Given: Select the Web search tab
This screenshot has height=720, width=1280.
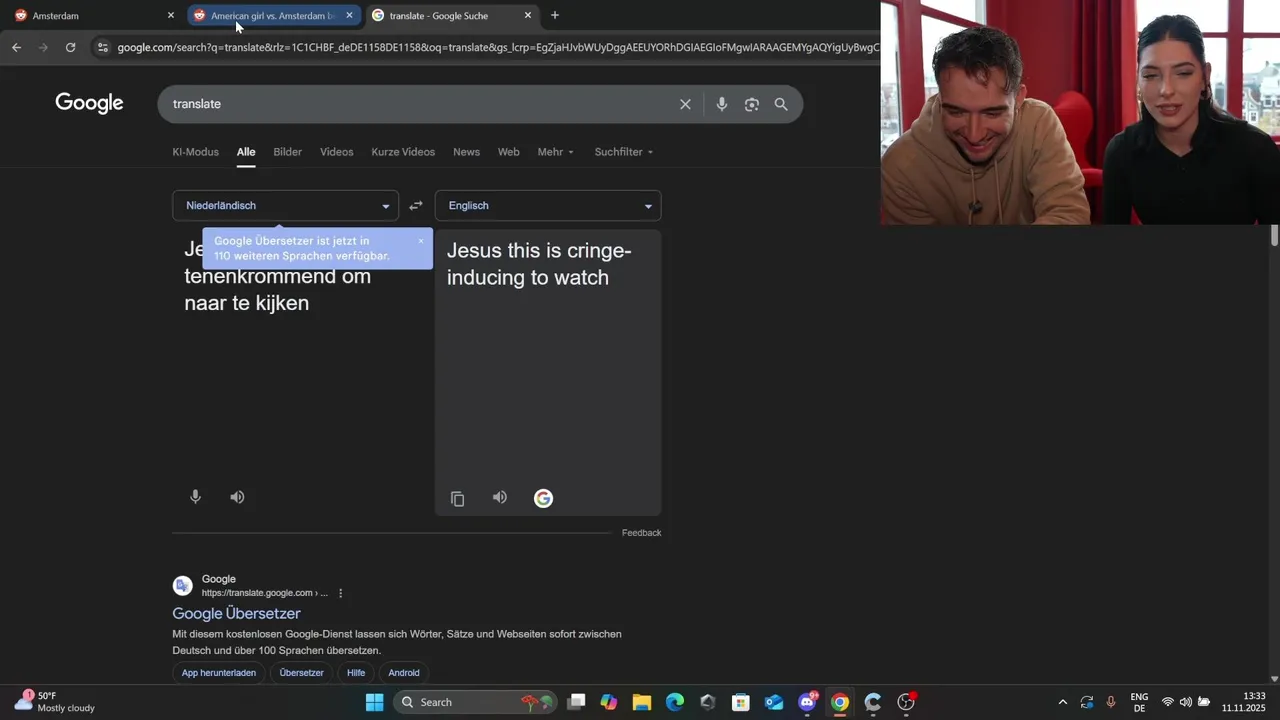Looking at the screenshot, I should click(x=509, y=152).
